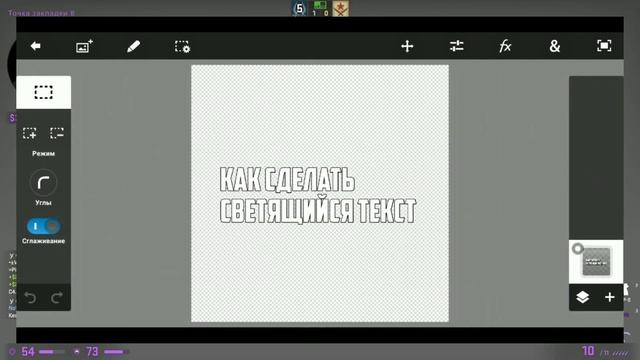Toggle layer visibility circle on thumbnail
640x360 pixels.
[x=578, y=249]
